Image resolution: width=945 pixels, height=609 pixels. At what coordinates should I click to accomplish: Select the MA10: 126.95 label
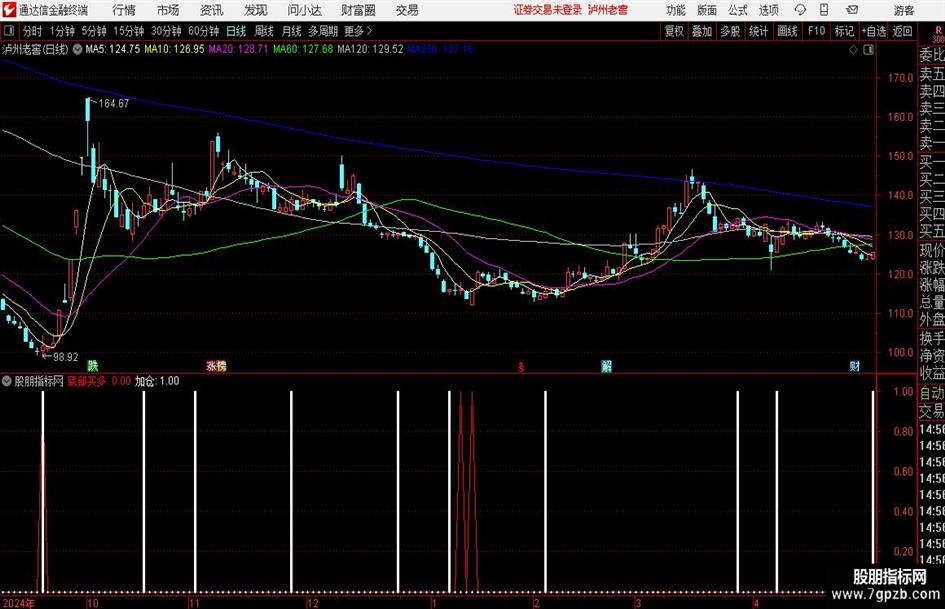(x=175, y=49)
